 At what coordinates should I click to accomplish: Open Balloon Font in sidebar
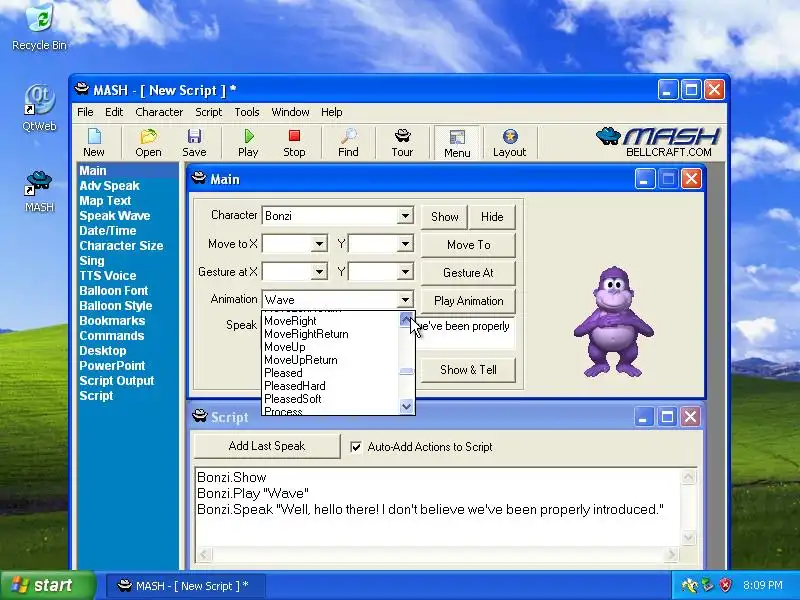(114, 291)
